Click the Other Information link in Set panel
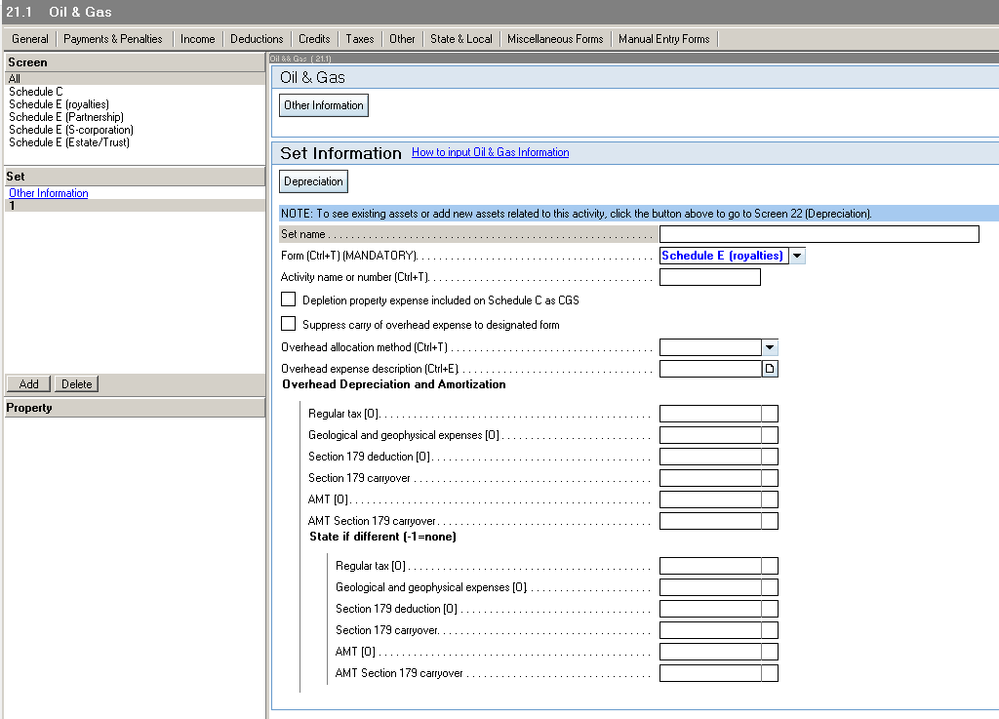 point(48,193)
